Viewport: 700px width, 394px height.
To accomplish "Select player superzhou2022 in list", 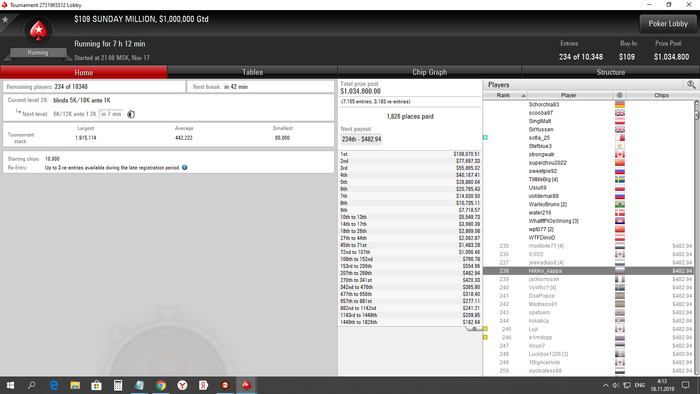I will tap(547, 163).
